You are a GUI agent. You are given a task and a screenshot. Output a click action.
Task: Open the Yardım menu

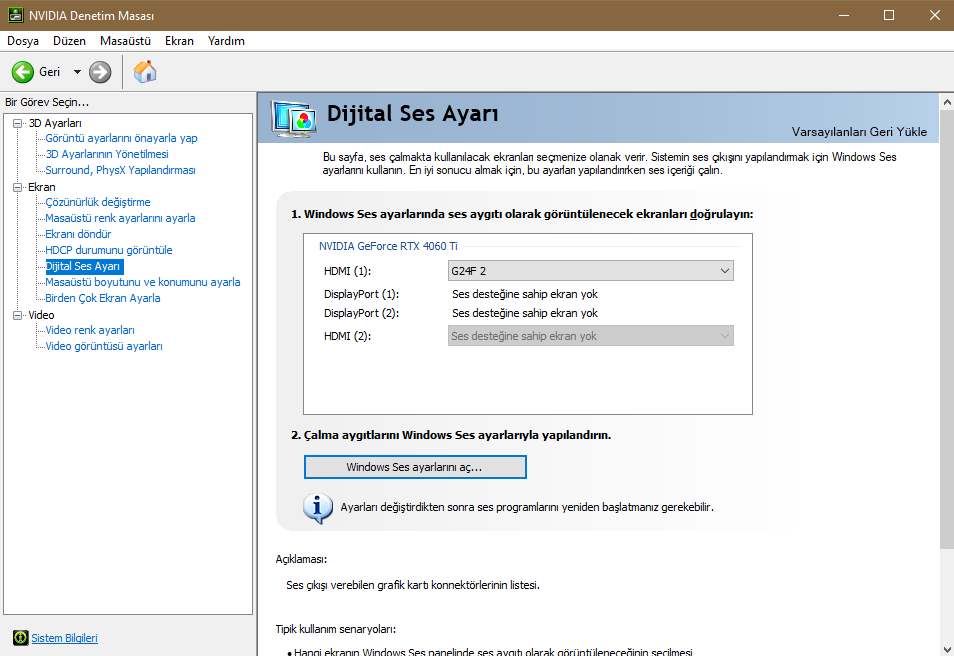(x=226, y=41)
